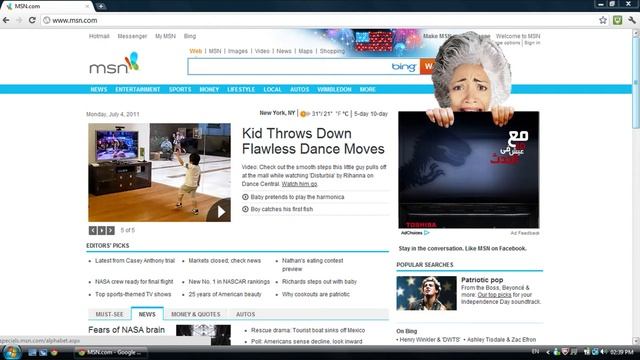This screenshot has height=360, width=640.
Task: Open NASA crew ready for final flight
Action: pyautogui.click(x=134, y=282)
